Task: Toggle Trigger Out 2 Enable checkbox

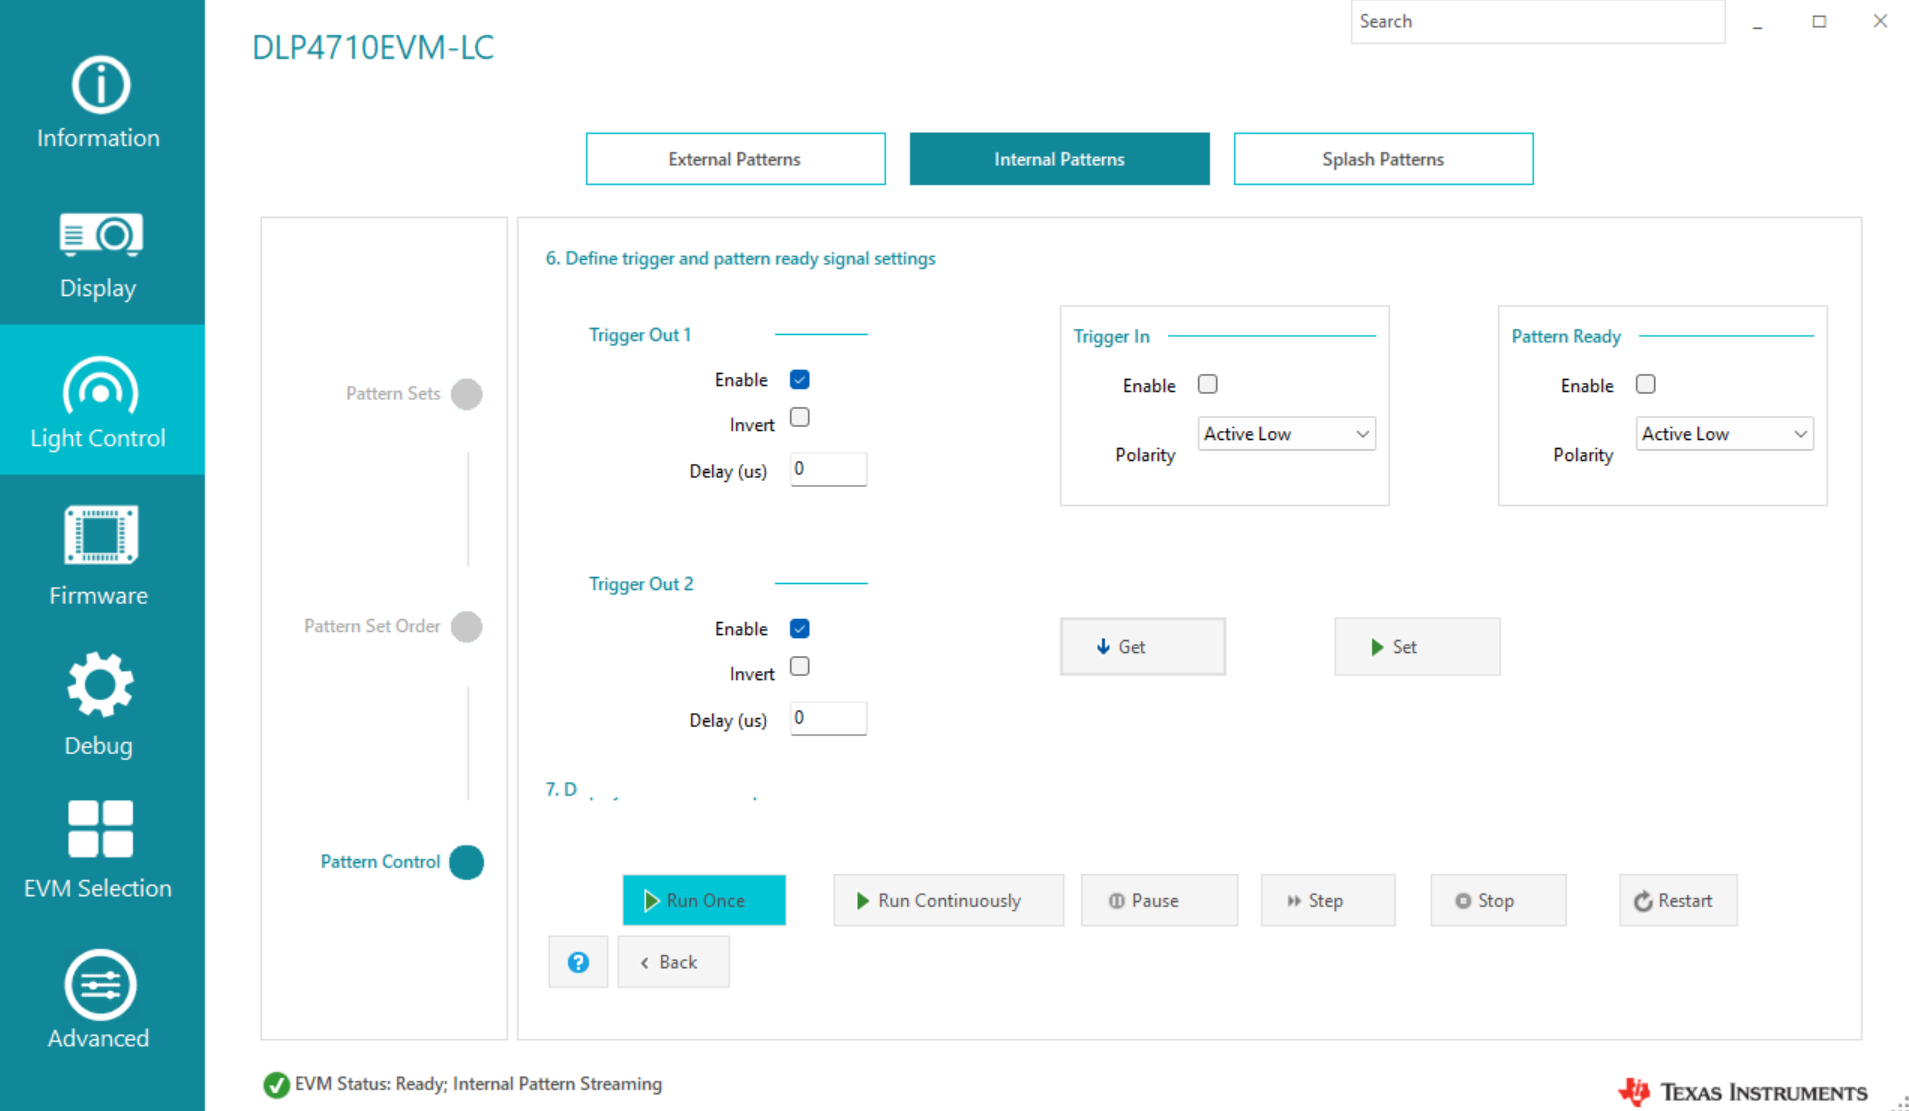Action: [799, 629]
